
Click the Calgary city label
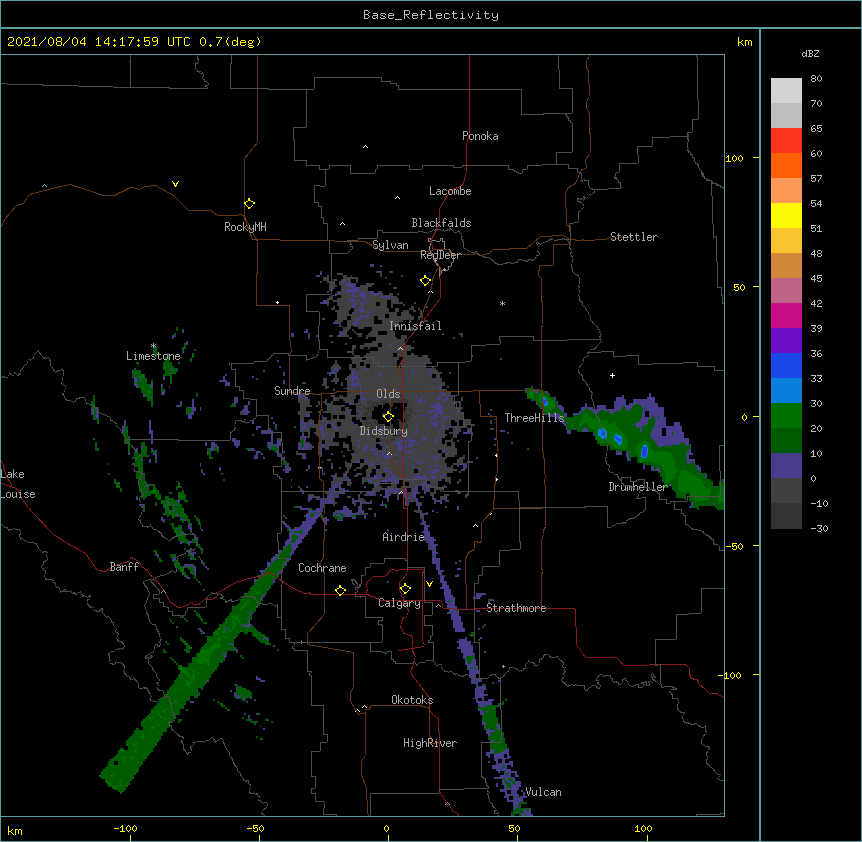[x=399, y=603]
